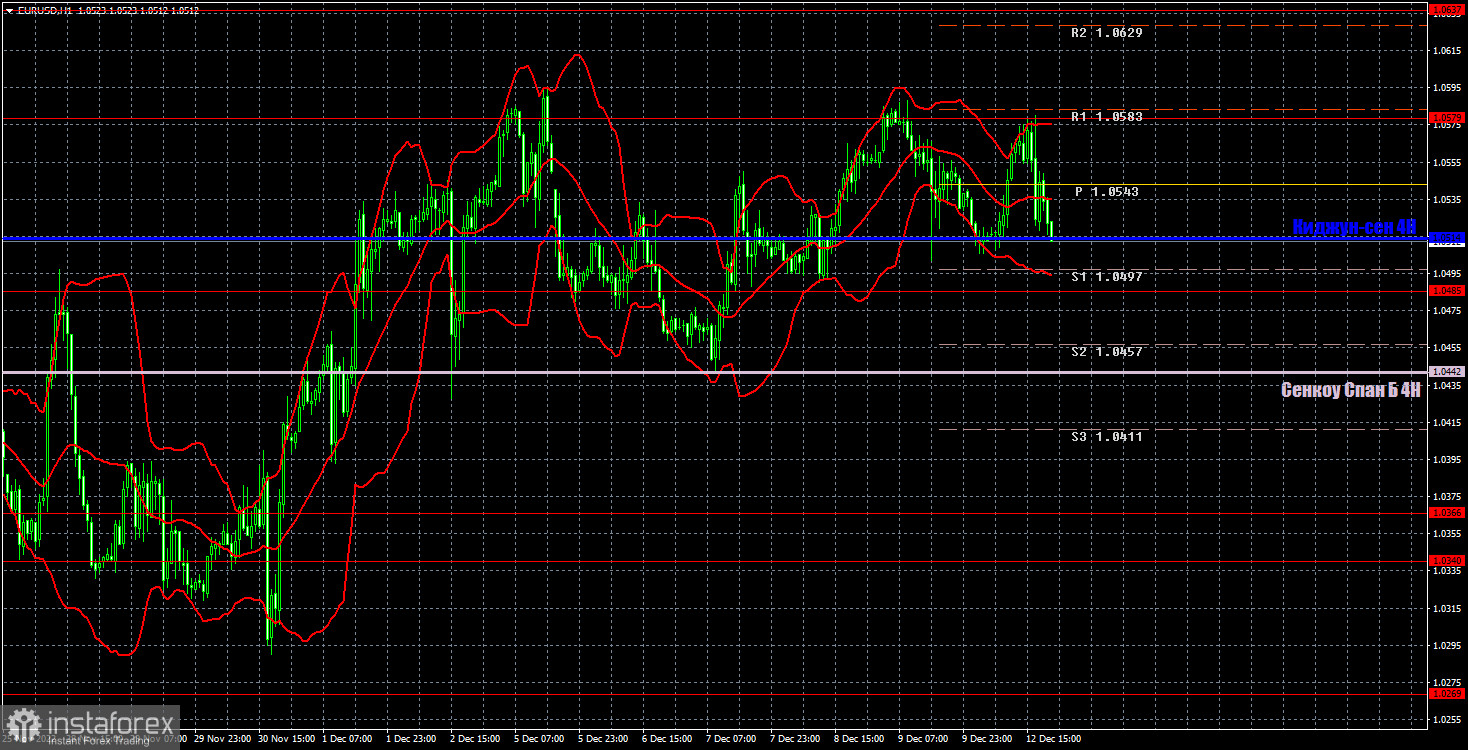
Task: Click the red 1.0485 price tag
Action: tap(1447, 291)
